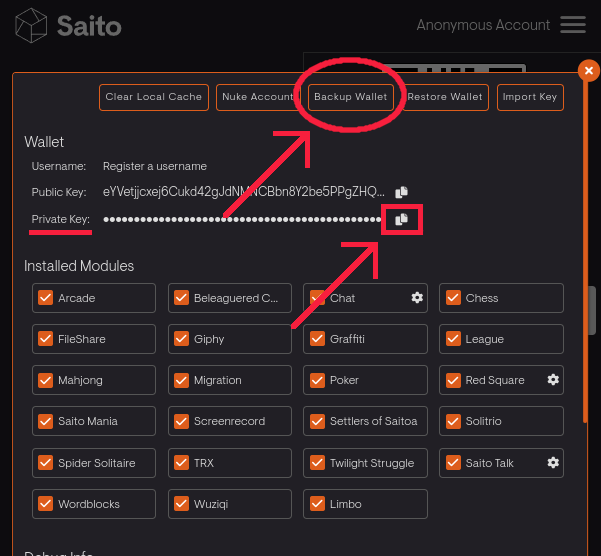Uncheck the Saito Talk module
The width and height of the screenshot is (601, 556).
click(x=453, y=463)
